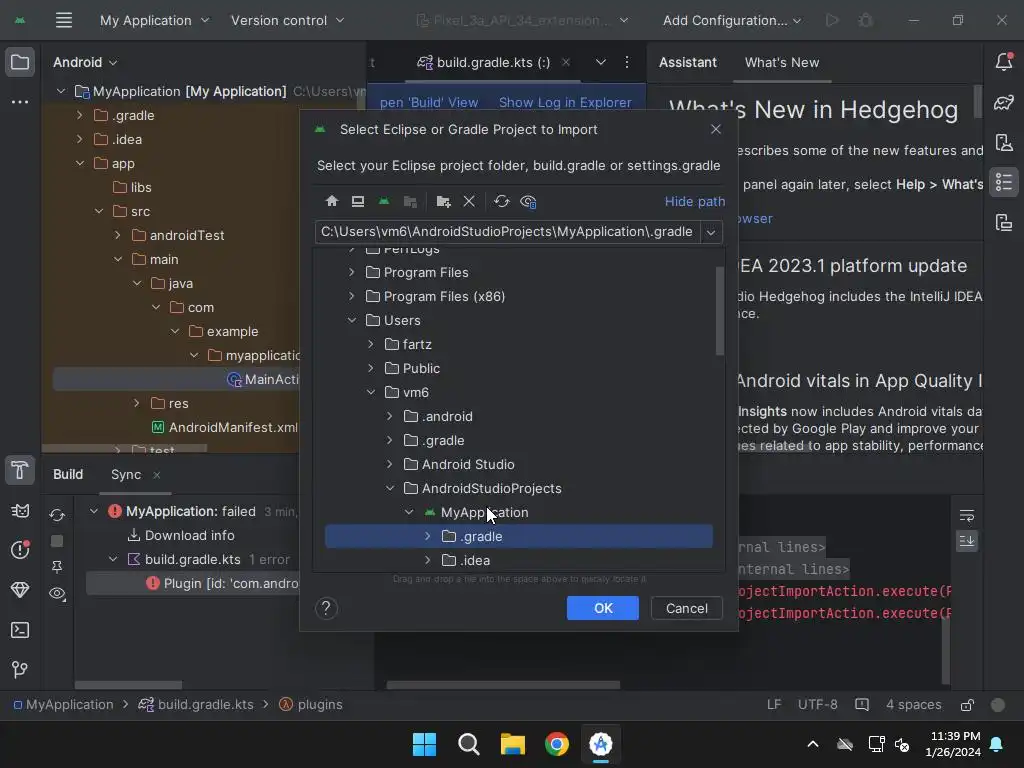The height and width of the screenshot is (768, 1024).
Task: Open the Version control dropdown
Action: [x=287, y=20]
